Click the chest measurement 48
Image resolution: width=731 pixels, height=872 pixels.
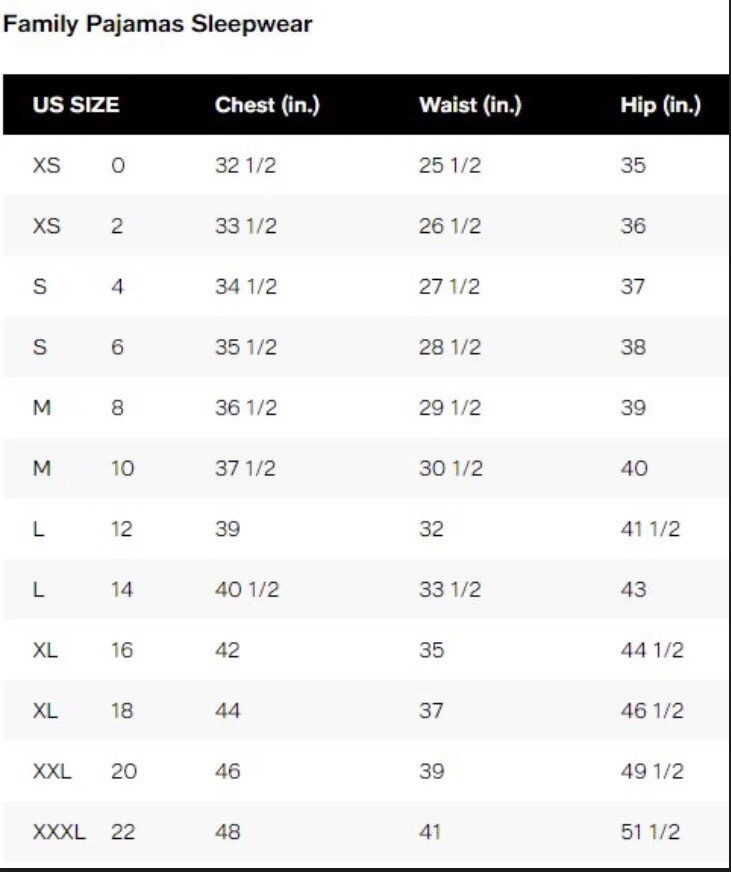tap(228, 831)
